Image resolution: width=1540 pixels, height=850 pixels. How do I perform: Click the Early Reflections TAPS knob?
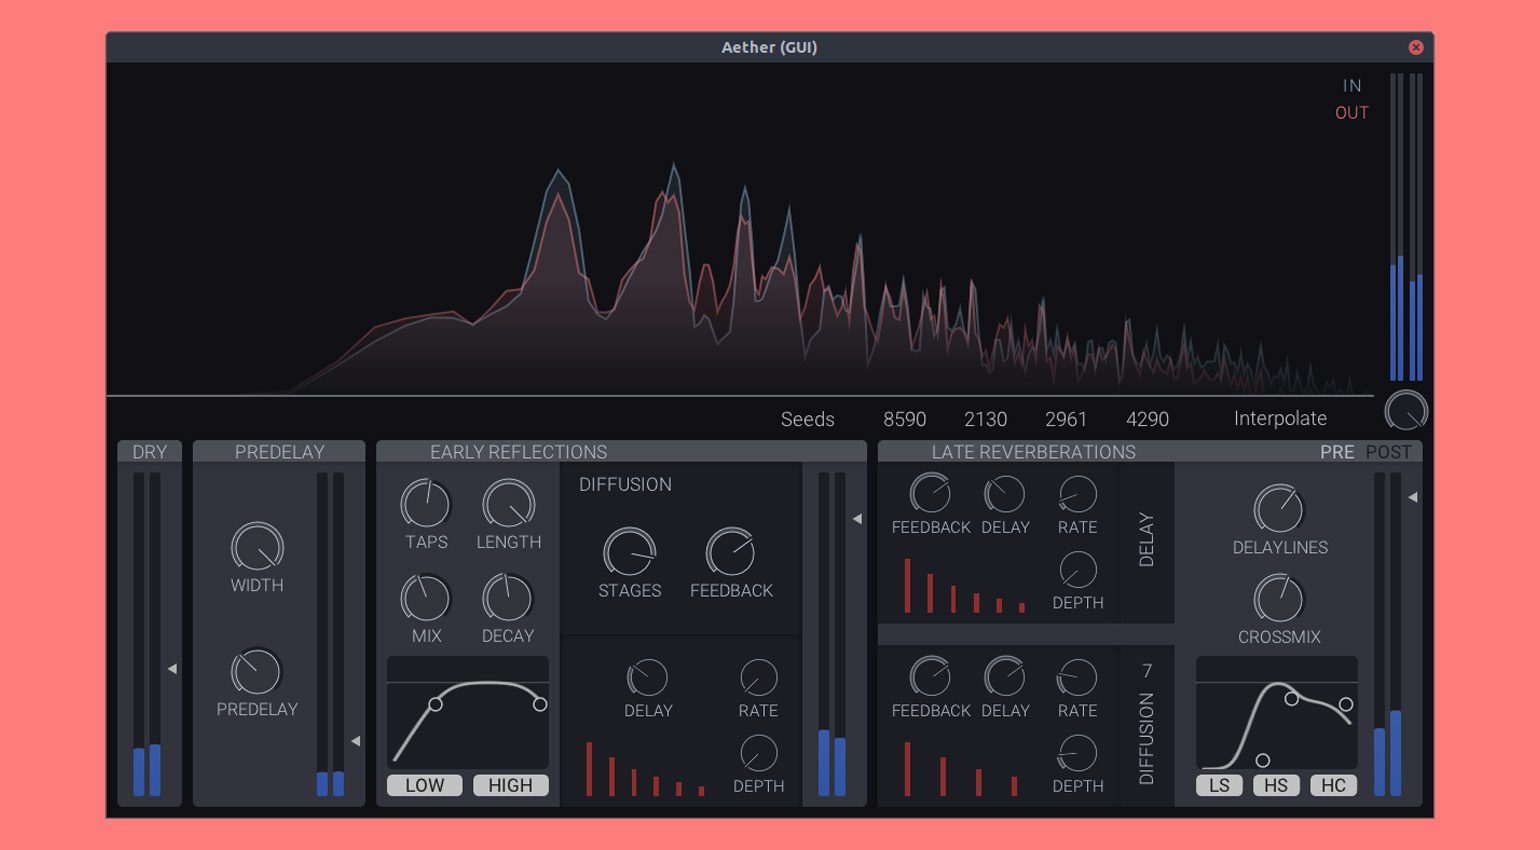[x=426, y=504]
